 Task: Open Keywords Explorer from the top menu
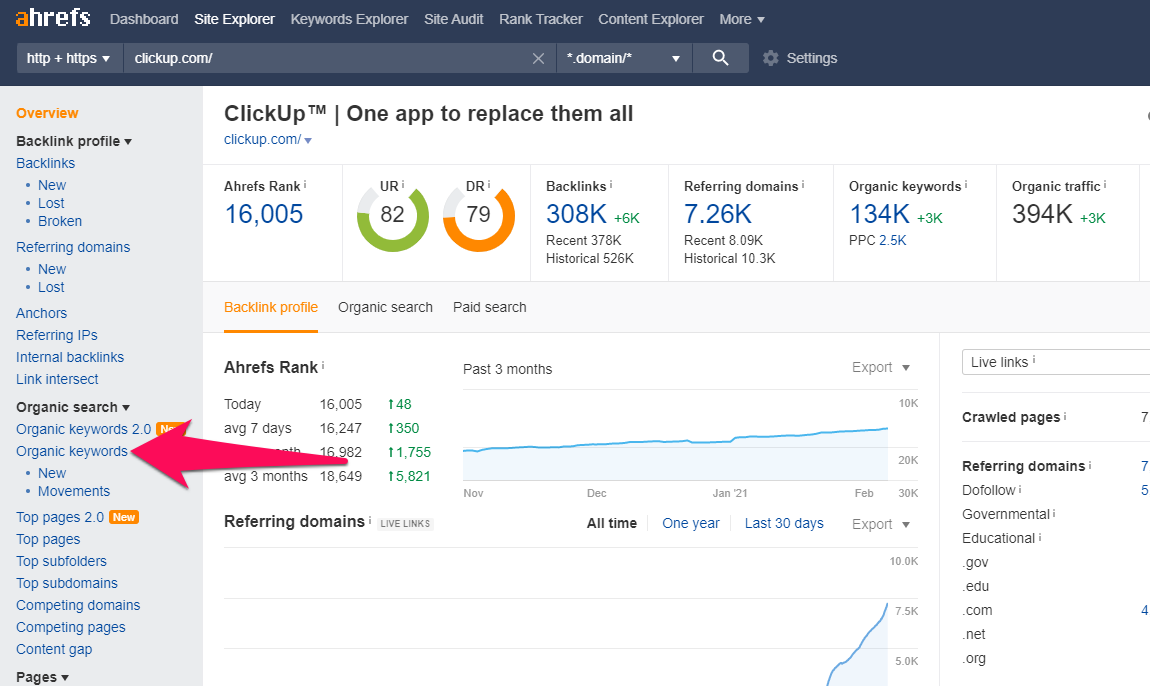click(349, 19)
